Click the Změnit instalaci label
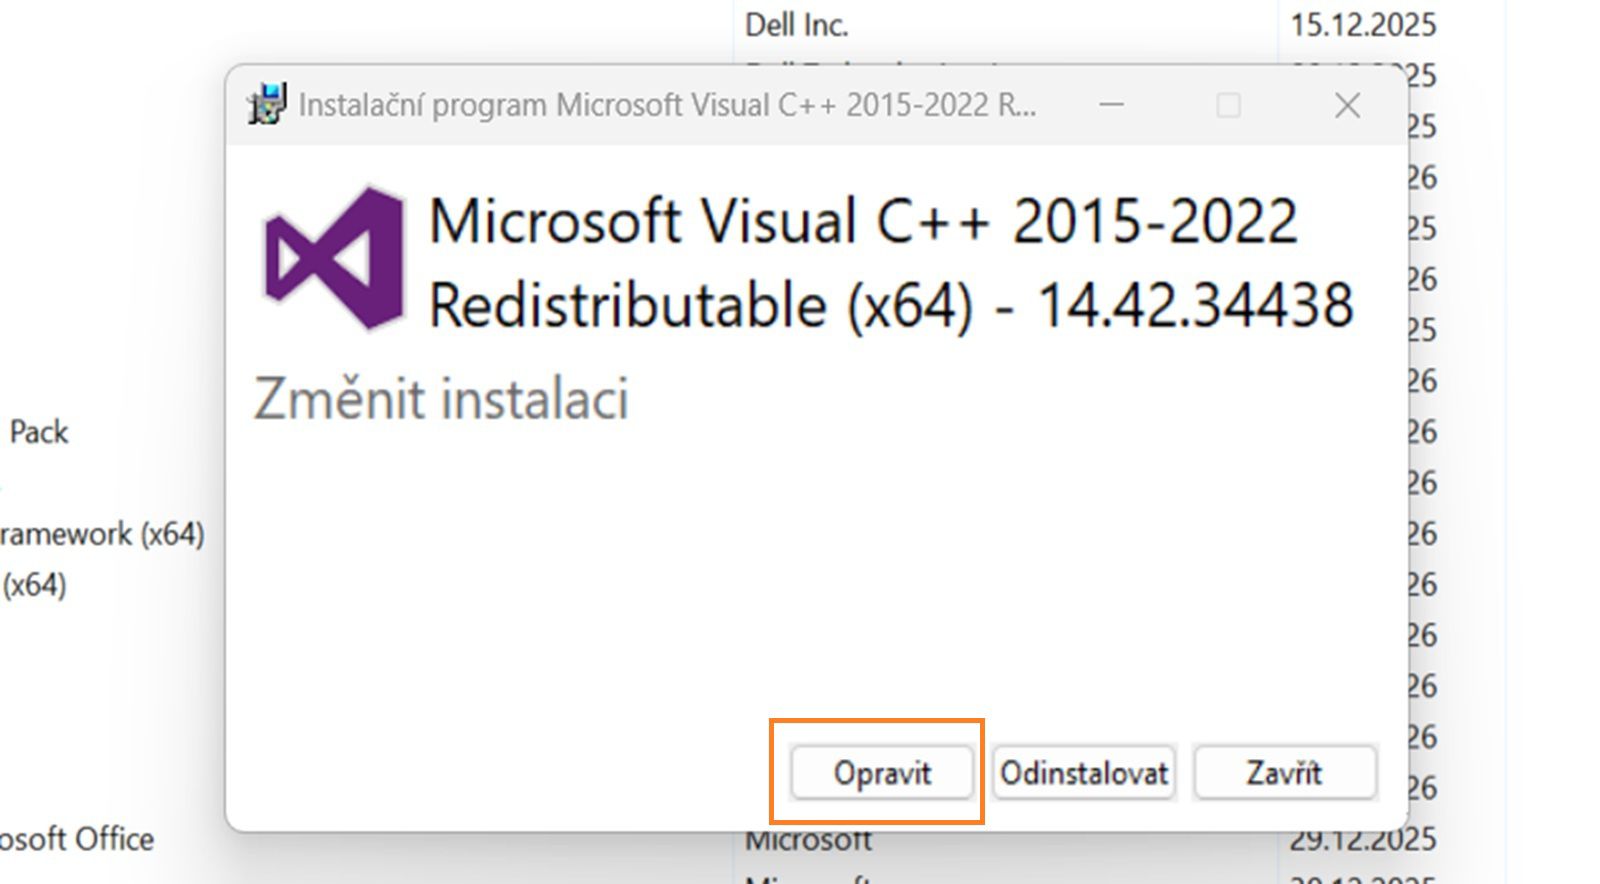This screenshot has width=1600, height=884. point(441,399)
